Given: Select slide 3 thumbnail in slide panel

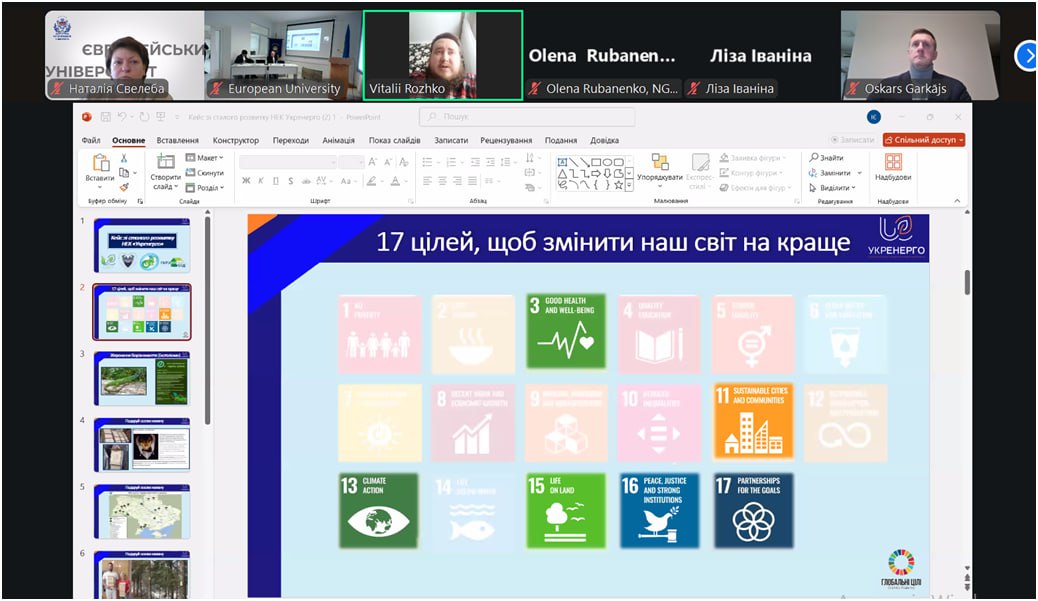Looking at the screenshot, I should click(x=141, y=377).
